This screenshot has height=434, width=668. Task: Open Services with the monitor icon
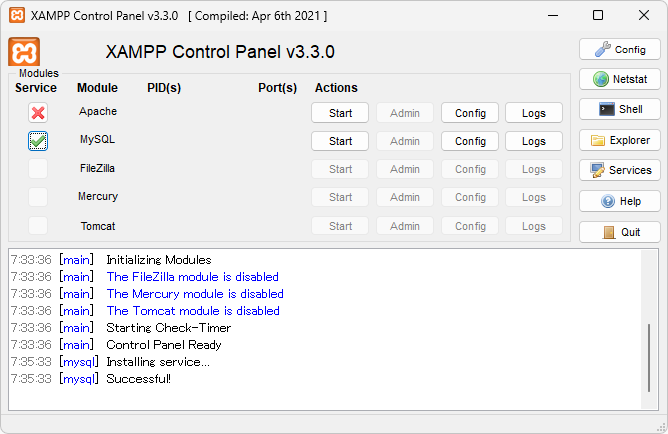619,170
